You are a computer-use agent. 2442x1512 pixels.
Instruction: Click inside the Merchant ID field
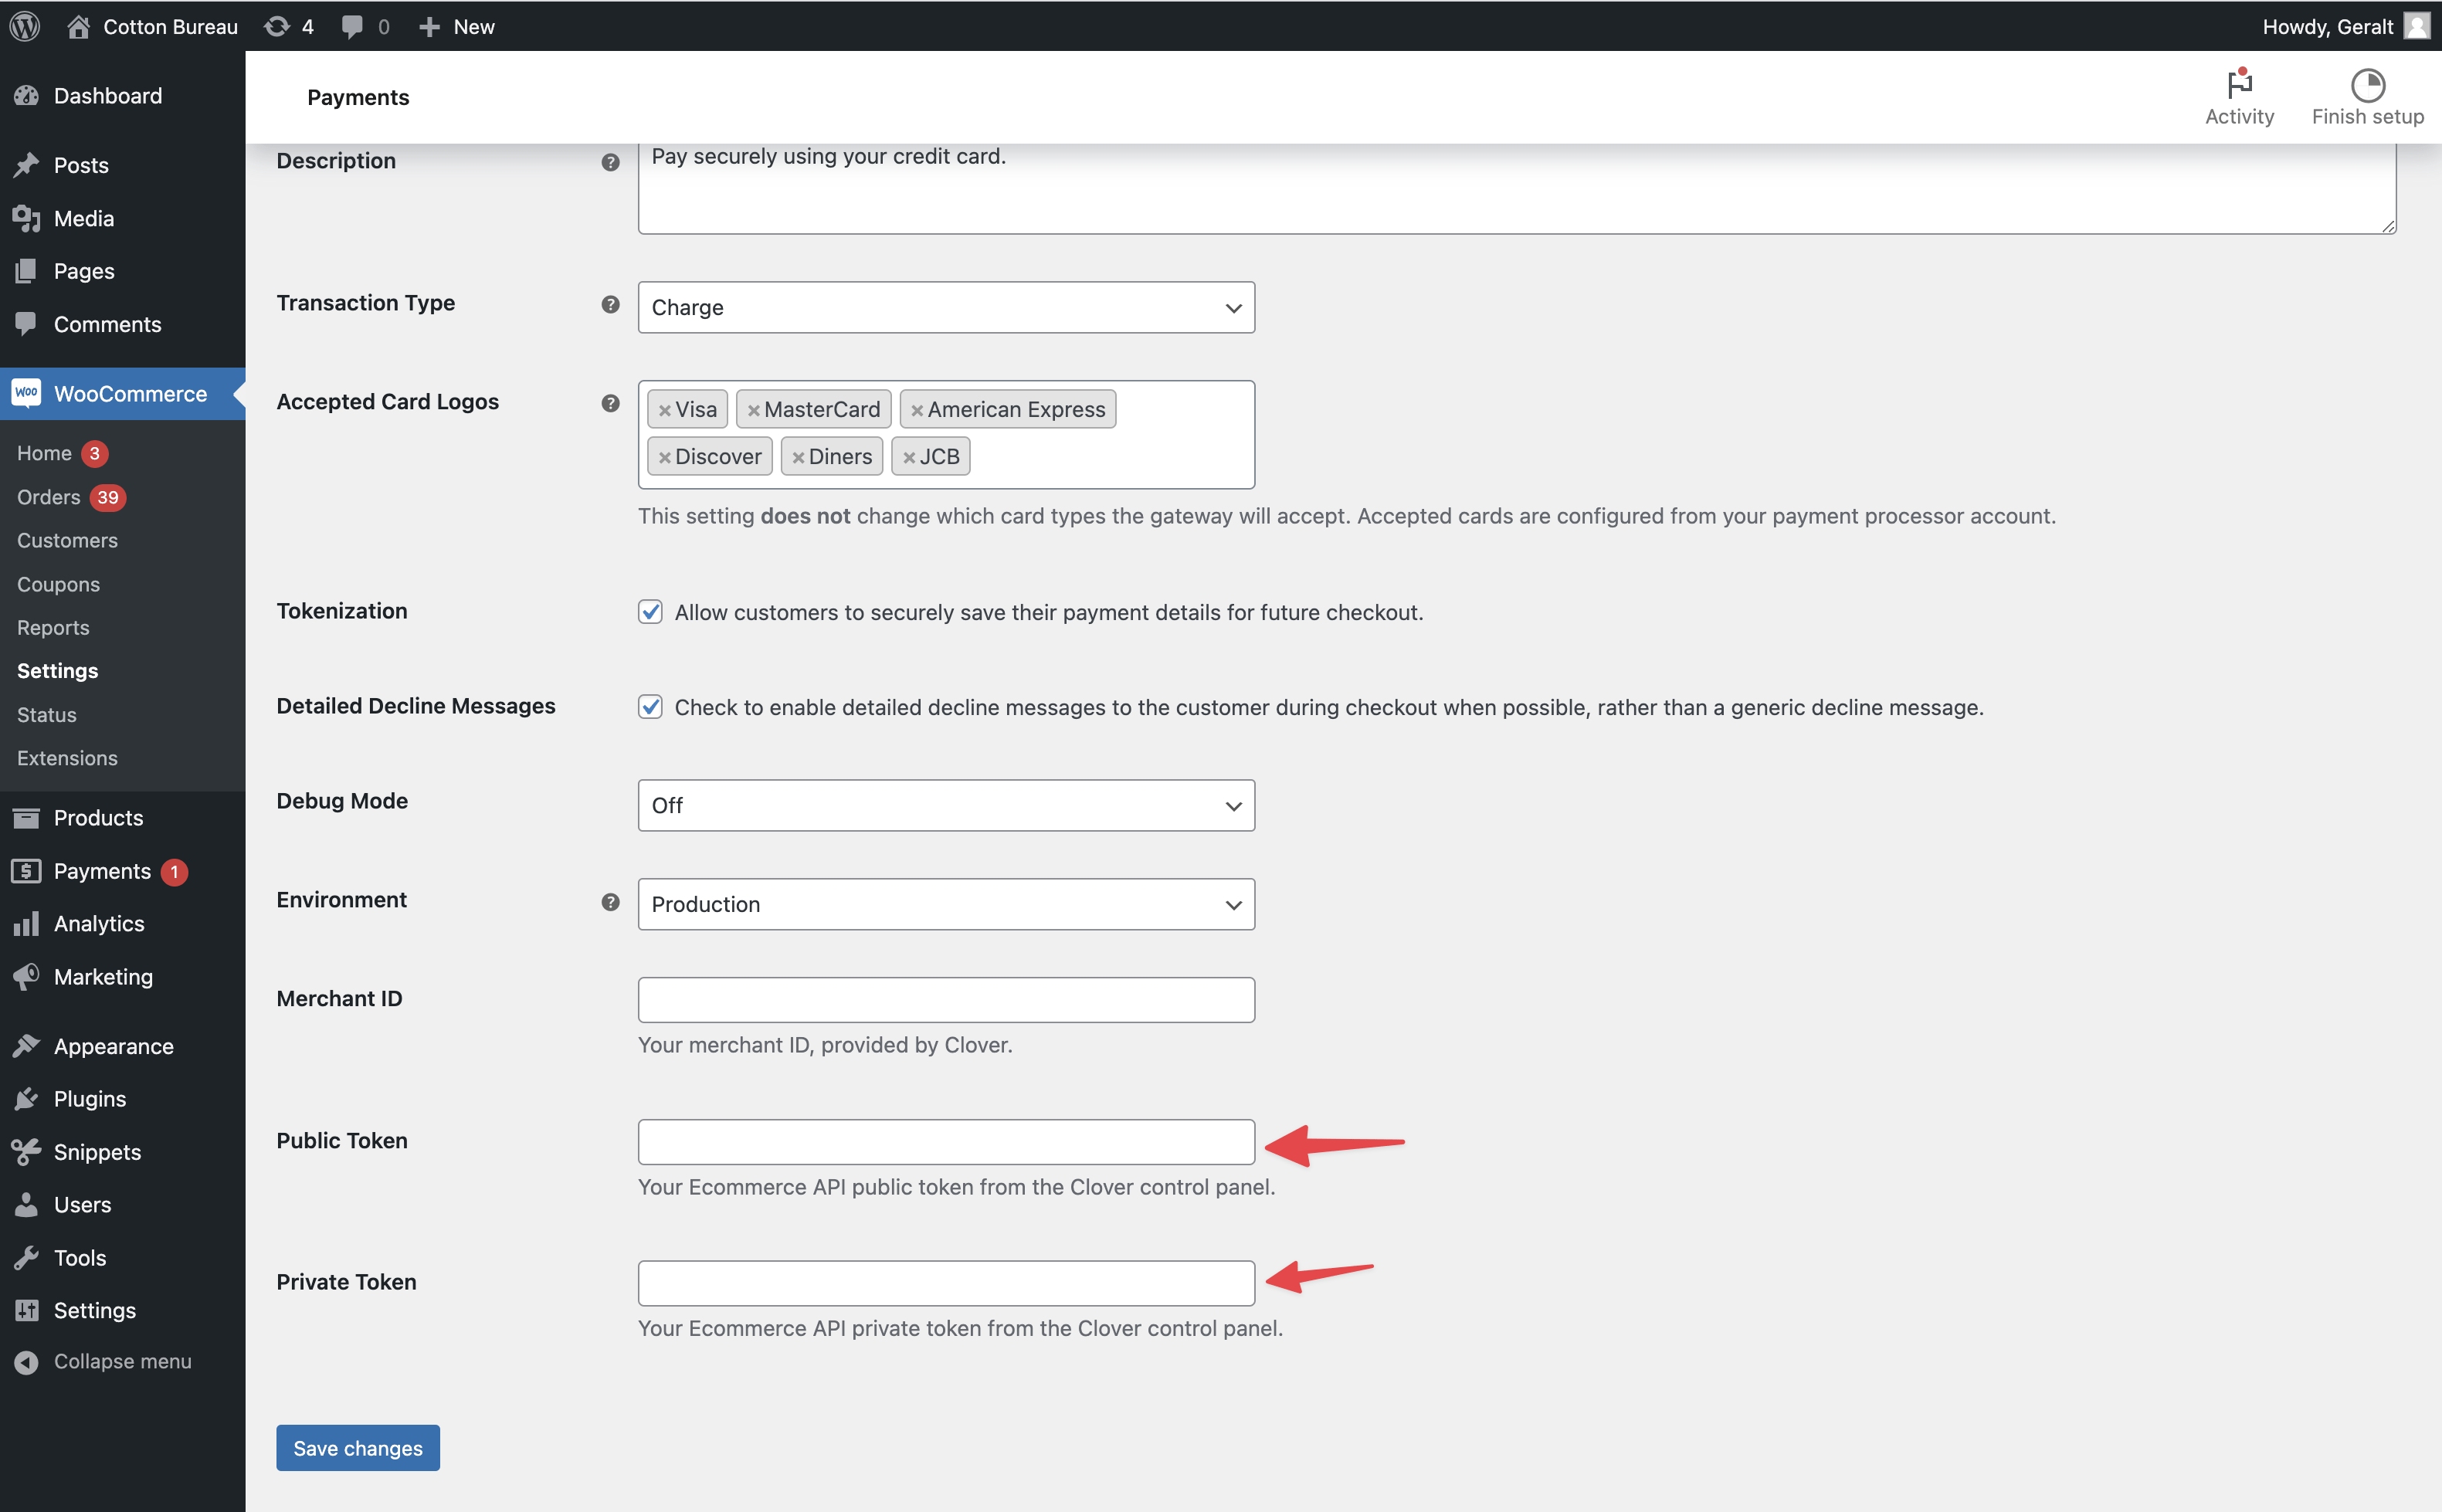[x=945, y=999]
